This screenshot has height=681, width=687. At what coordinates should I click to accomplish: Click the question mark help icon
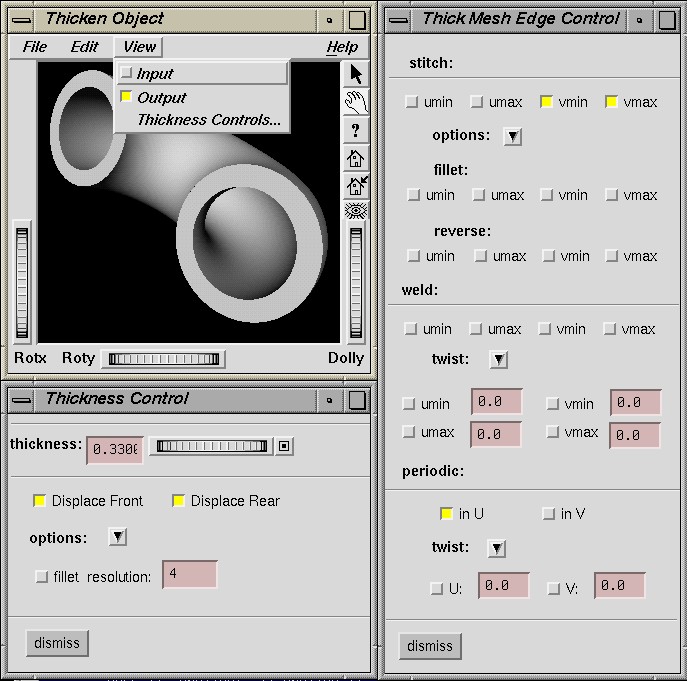tap(356, 130)
